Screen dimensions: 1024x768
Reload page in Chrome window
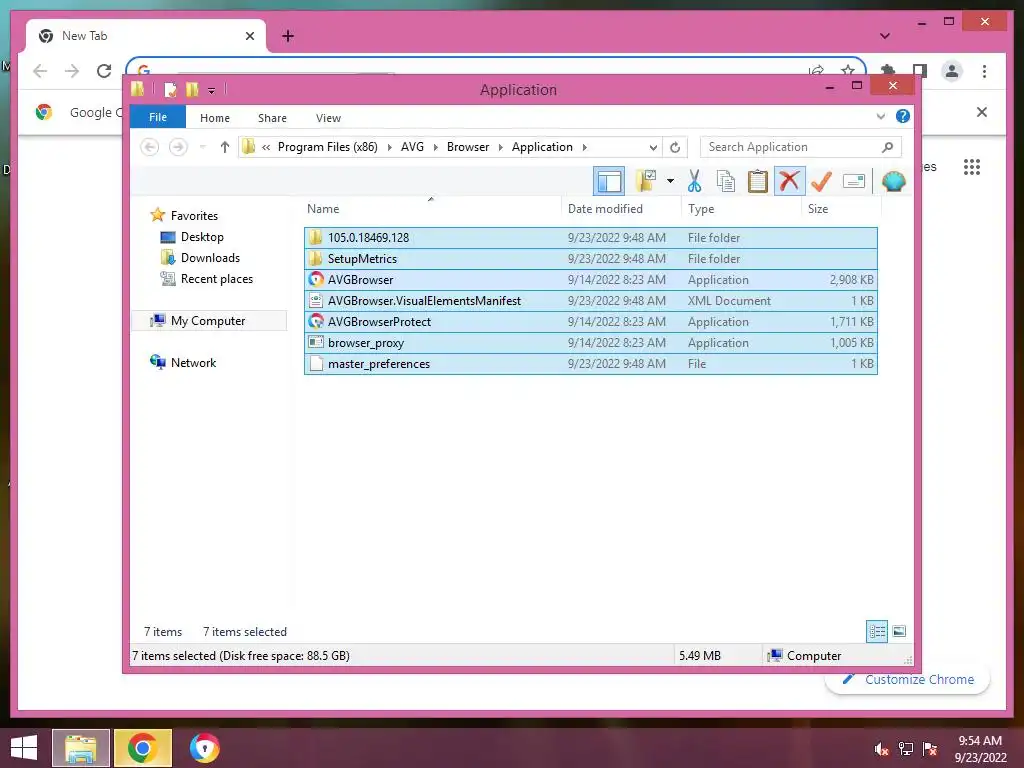click(104, 71)
